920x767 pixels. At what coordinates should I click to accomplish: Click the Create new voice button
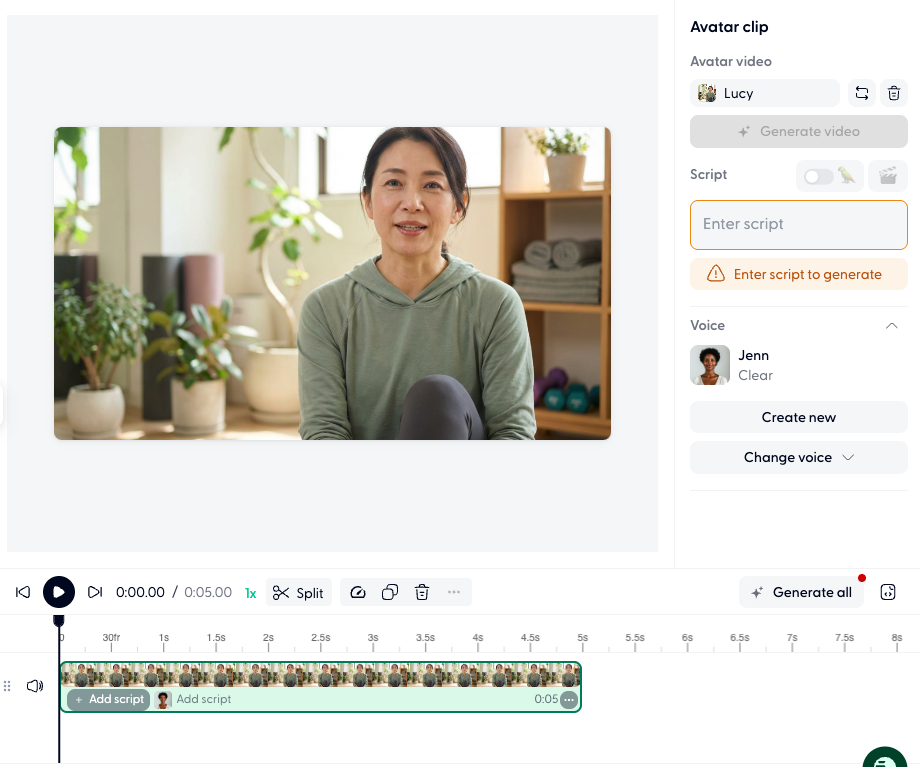798,417
